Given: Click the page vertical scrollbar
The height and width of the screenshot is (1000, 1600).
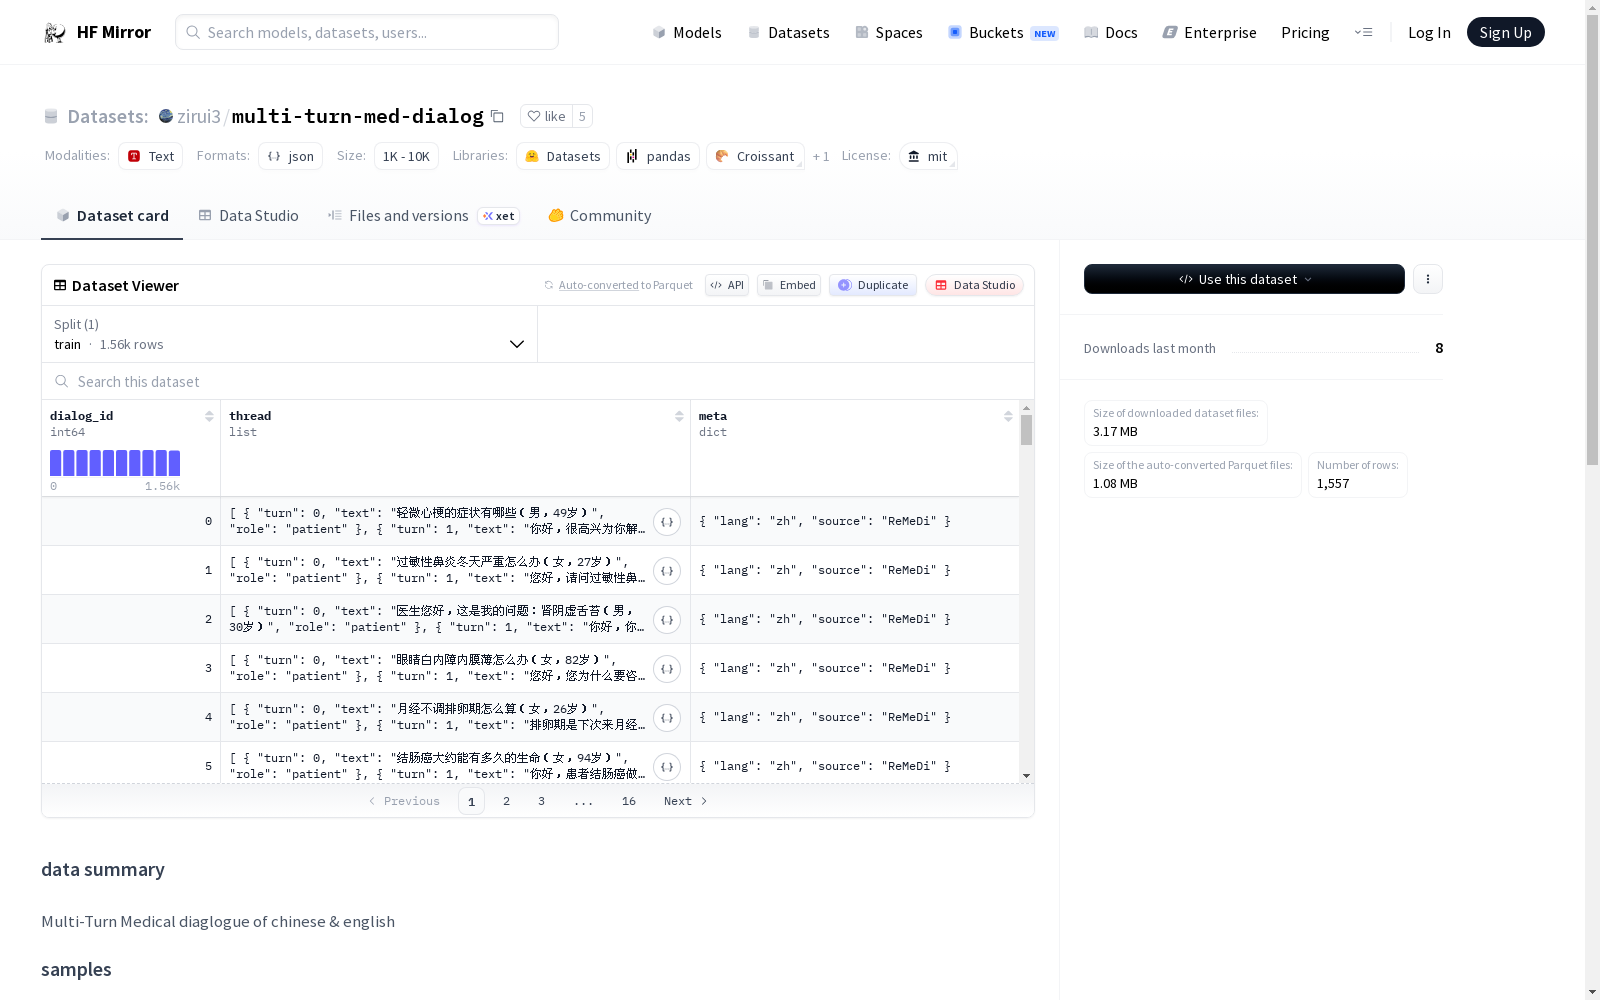Looking at the screenshot, I should pos(1592,240).
